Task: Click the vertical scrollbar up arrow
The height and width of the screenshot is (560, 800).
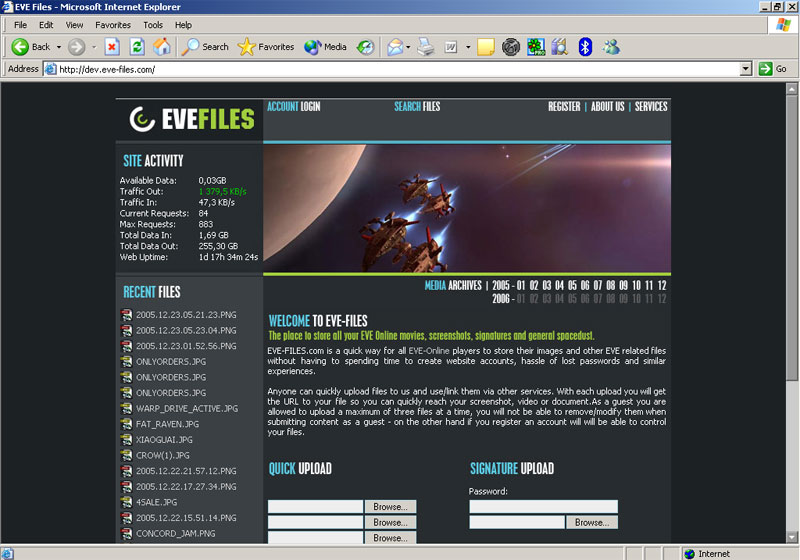Action: pos(791,89)
